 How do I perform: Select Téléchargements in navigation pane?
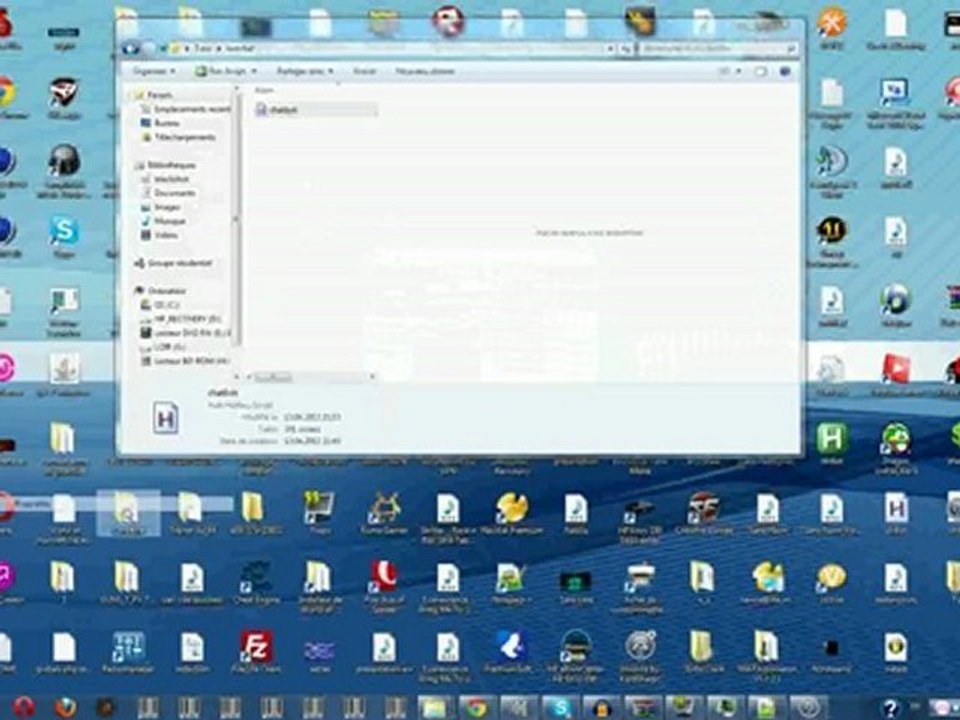pyautogui.click(x=179, y=137)
